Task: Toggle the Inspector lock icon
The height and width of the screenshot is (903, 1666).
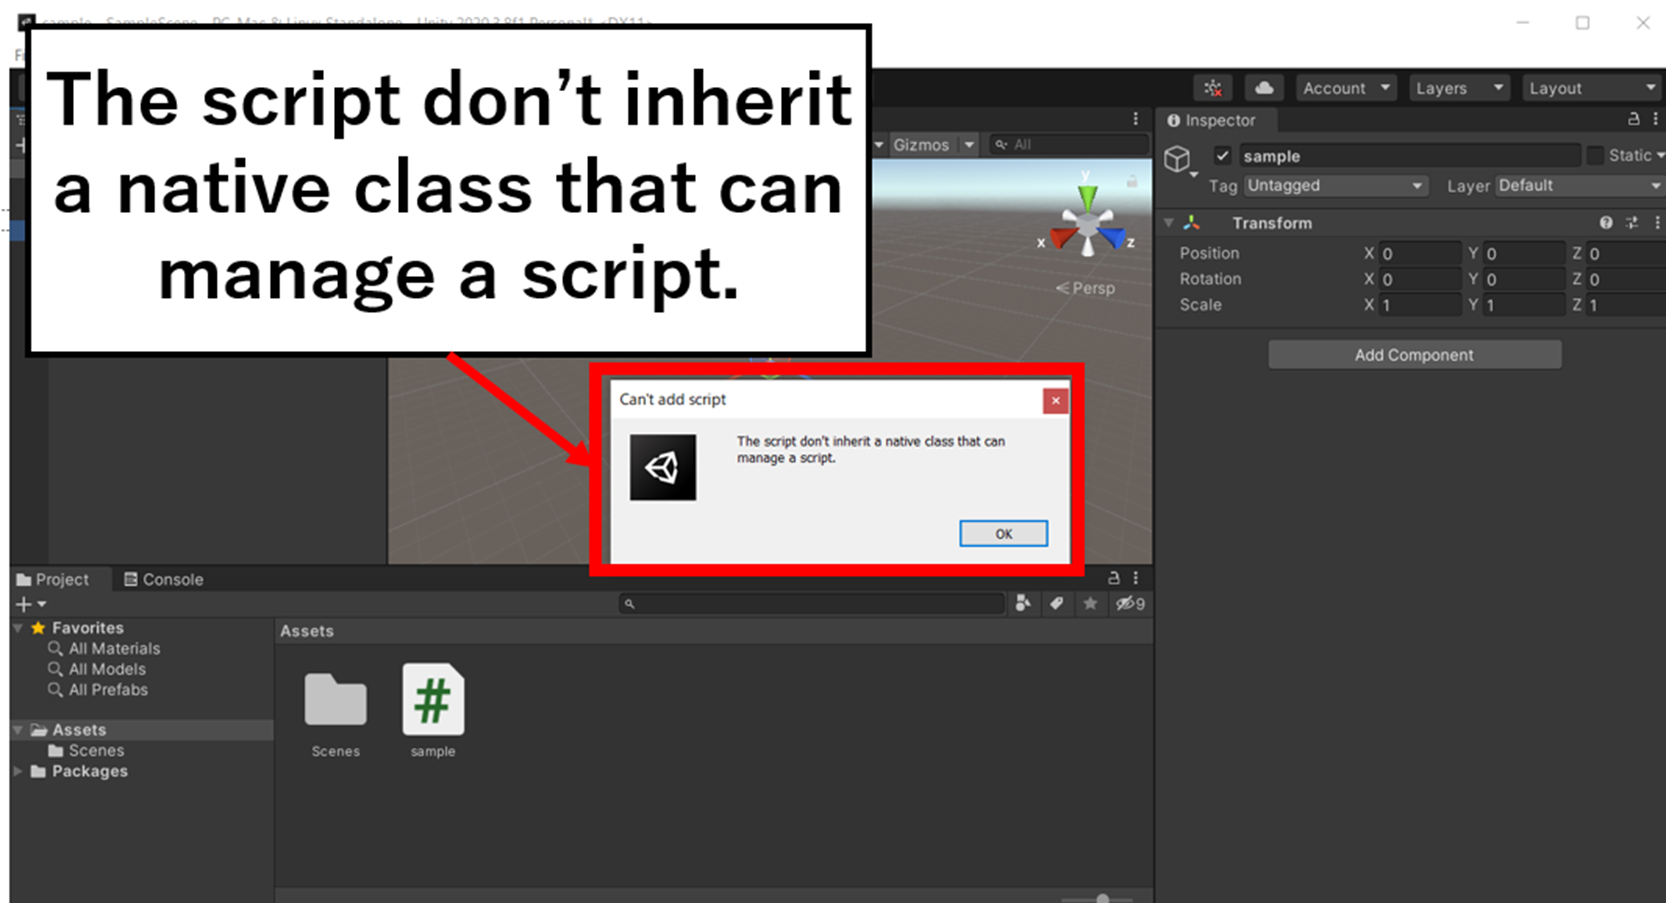Action: coord(1632,119)
